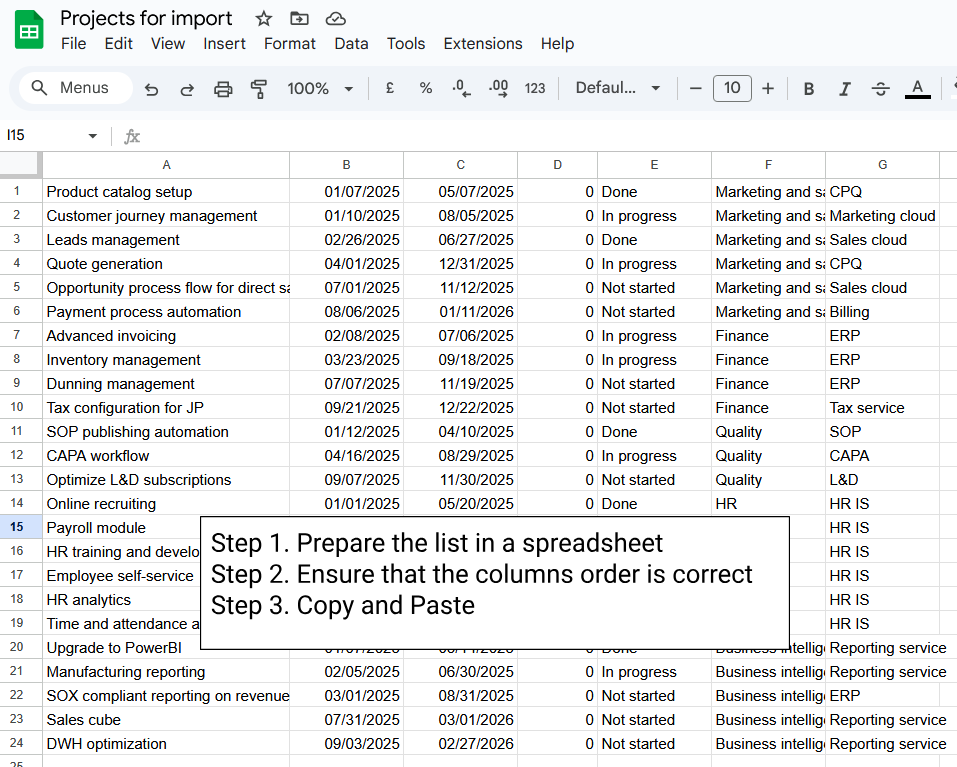The width and height of the screenshot is (957, 767).
Task: Click cell 'CAPA workflow'
Action: pos(166,456)
